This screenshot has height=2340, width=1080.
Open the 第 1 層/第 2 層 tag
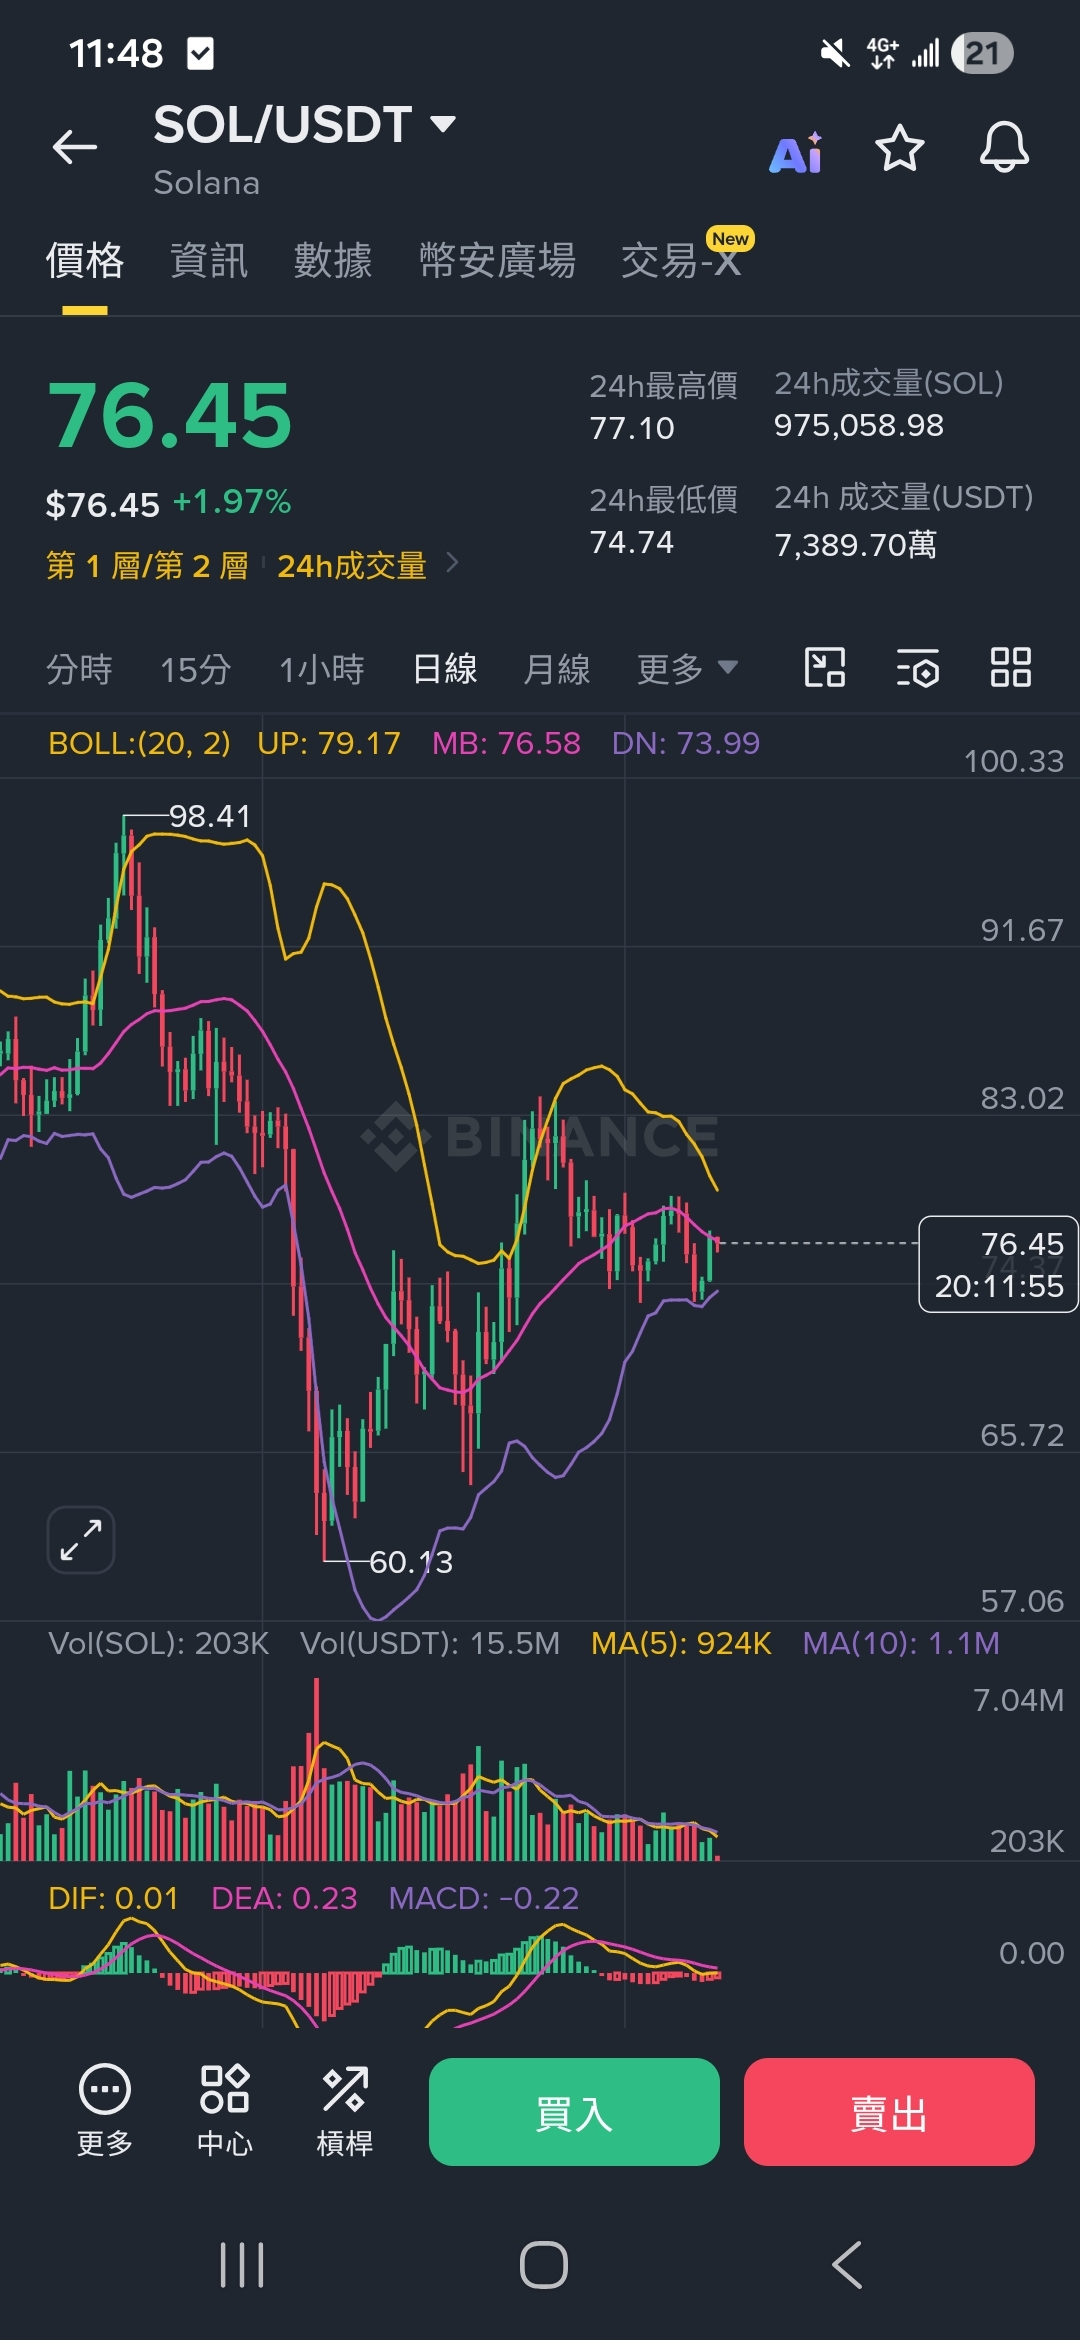click(147, 566)
